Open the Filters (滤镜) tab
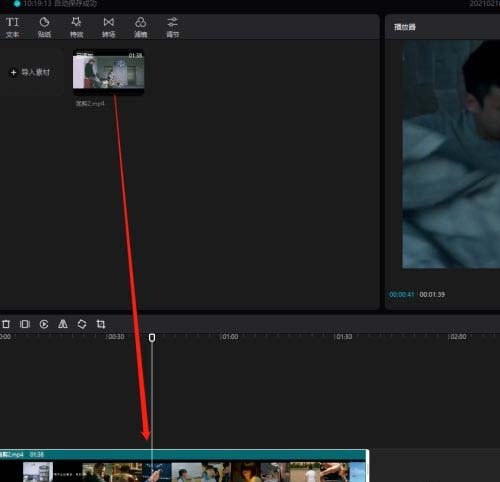 (141, 27)
